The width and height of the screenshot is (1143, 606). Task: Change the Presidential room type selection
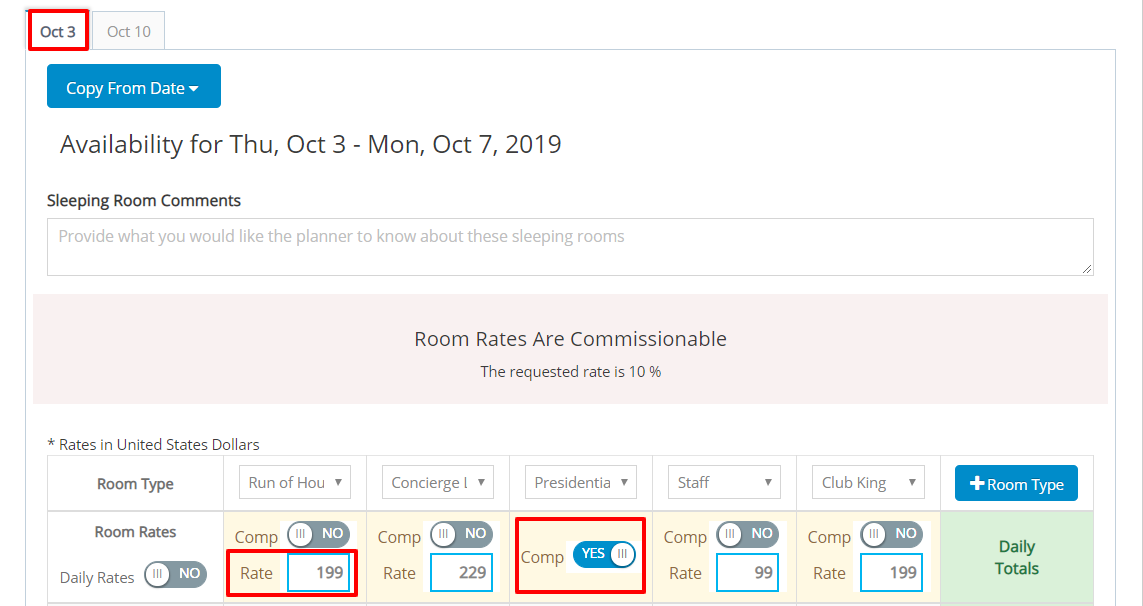point(580,481)
